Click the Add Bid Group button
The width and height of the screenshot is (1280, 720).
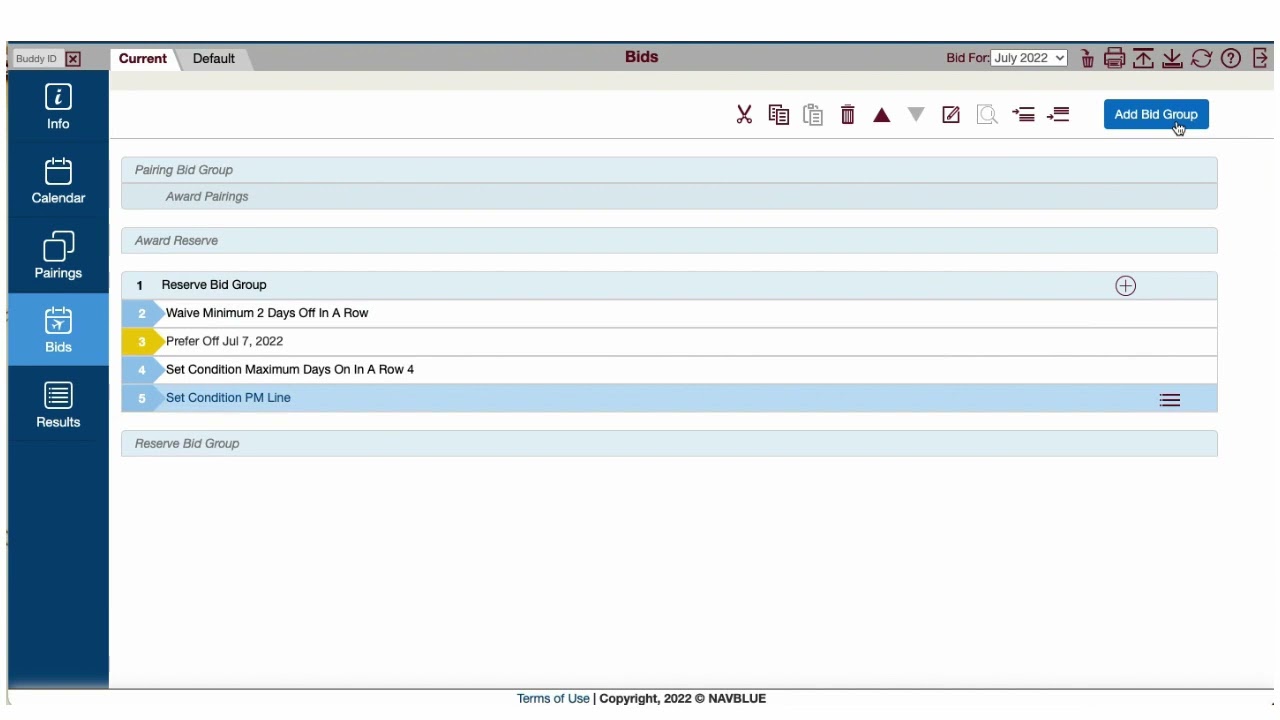[1156, 114]
